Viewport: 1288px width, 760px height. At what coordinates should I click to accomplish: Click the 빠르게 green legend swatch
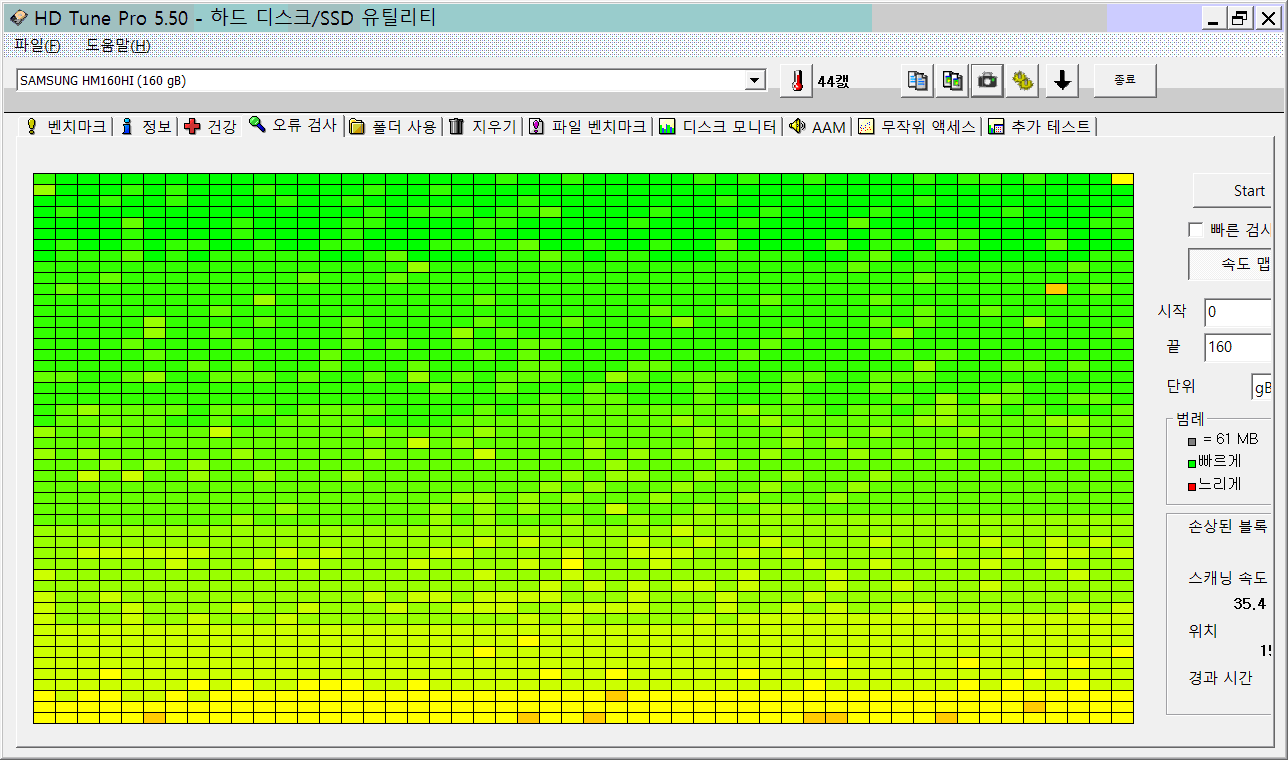[x=1192, y=463]
